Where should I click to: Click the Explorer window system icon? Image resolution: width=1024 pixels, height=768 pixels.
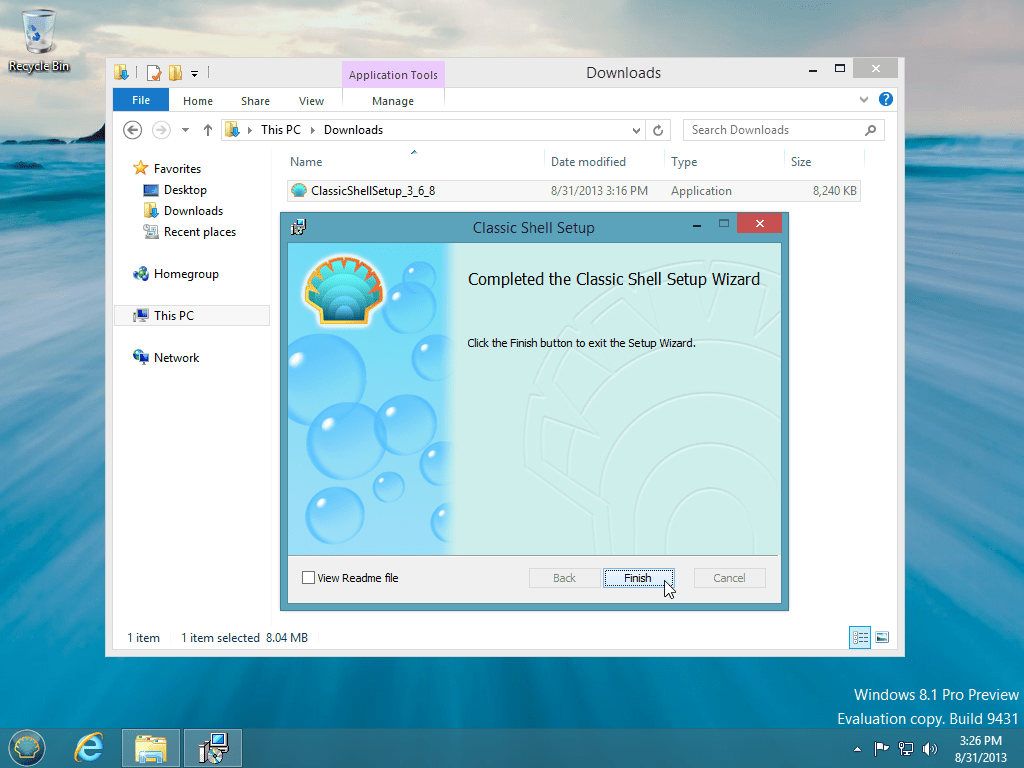click(x=121, y=72)
